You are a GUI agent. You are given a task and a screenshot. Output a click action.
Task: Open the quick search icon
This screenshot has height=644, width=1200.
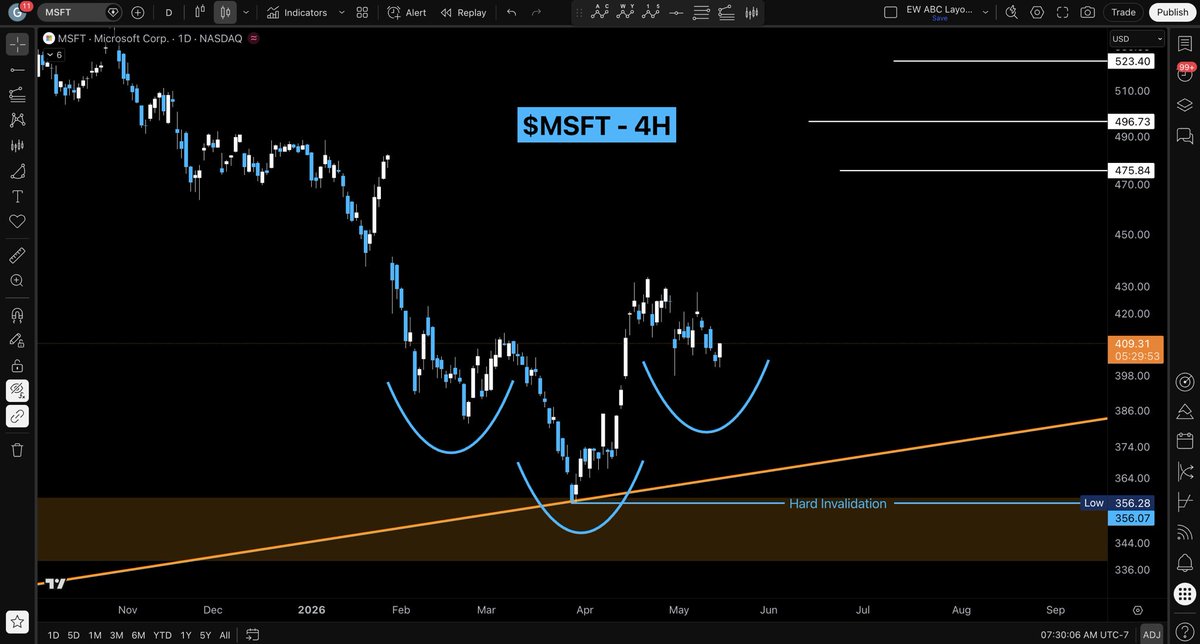pyautogui.click(x=1012, y=12)
